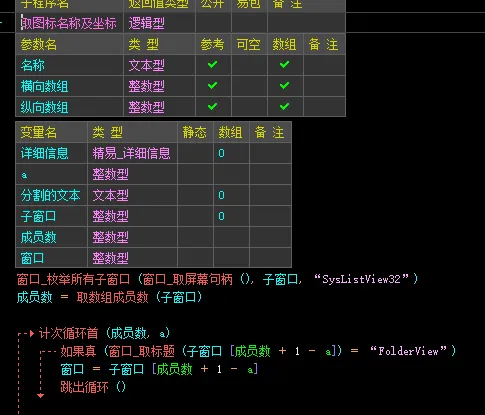Click "SysListView32" string literal
This screenshot has width=485, height=415.
tap(362, 279)
